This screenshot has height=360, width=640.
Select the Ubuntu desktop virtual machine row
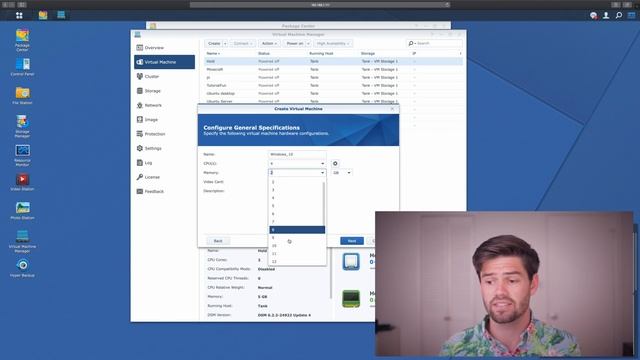tap(333, 93)
